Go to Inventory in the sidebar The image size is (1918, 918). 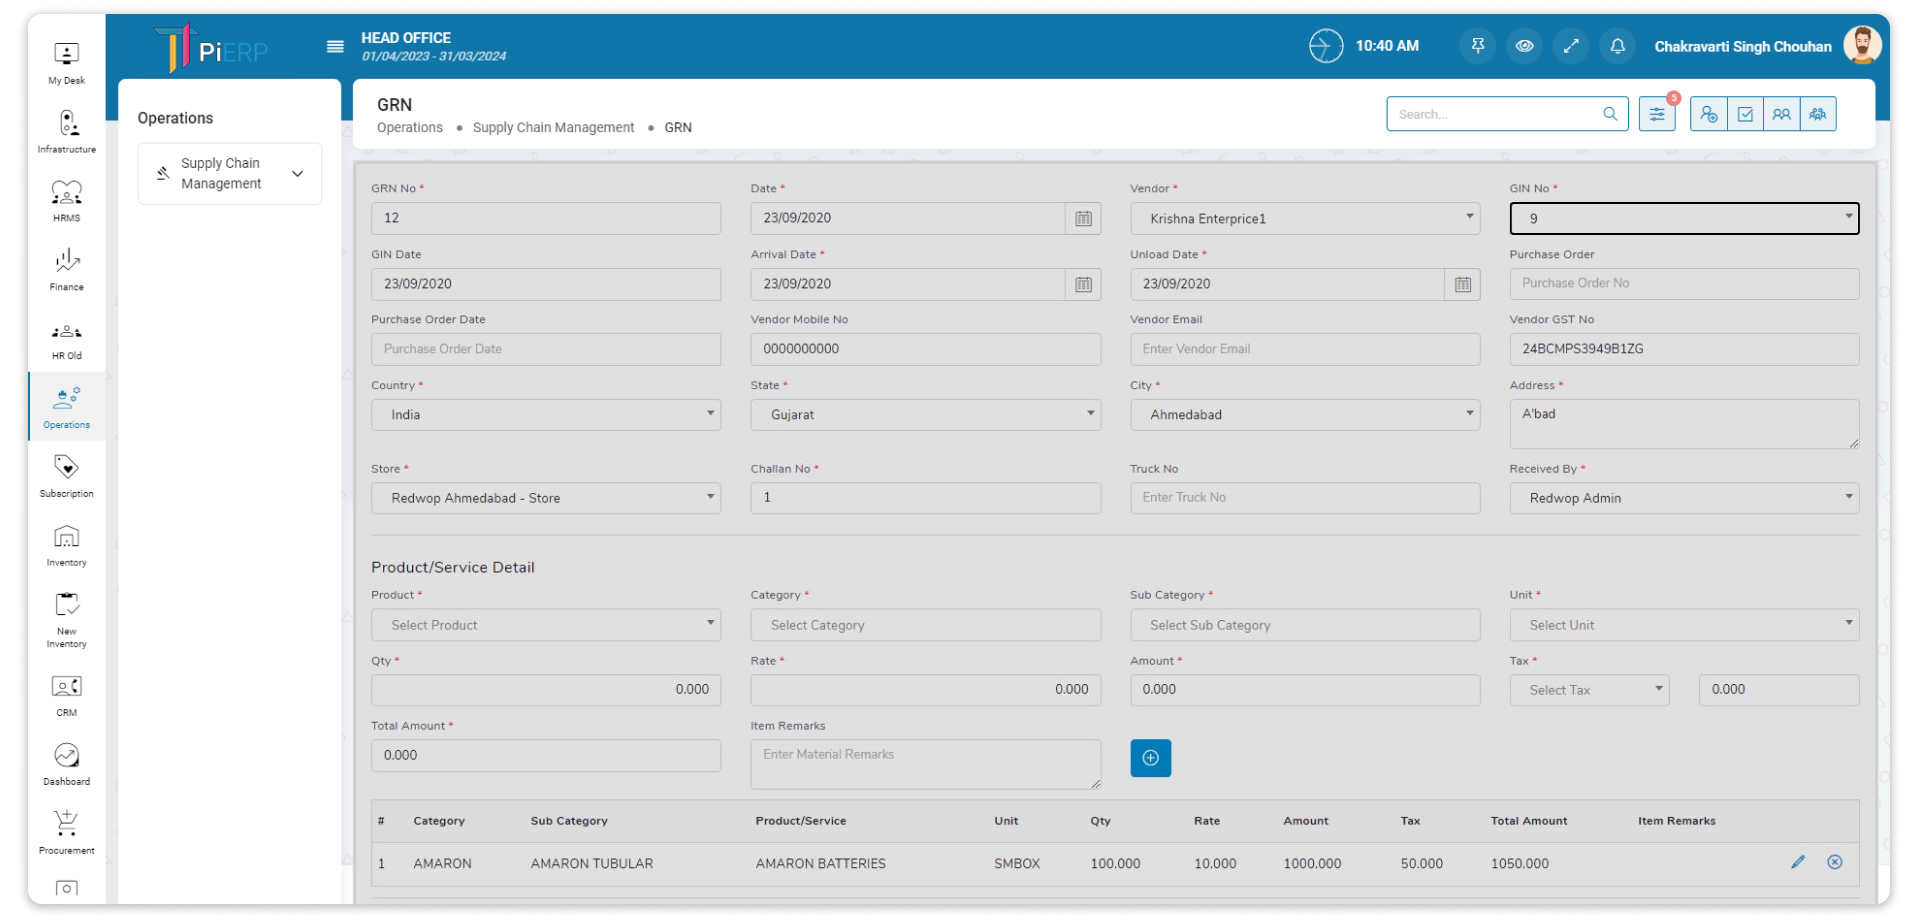click(67, 546)
